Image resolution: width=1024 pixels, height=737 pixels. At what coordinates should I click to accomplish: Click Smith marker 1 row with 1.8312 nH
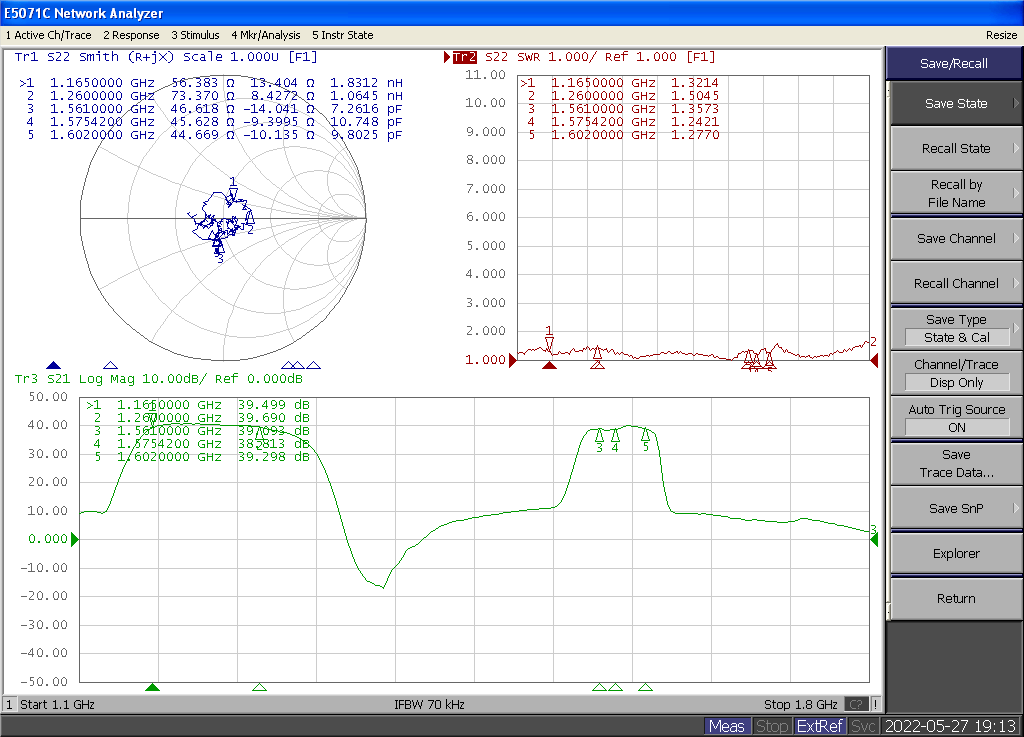tap(211, 83)
